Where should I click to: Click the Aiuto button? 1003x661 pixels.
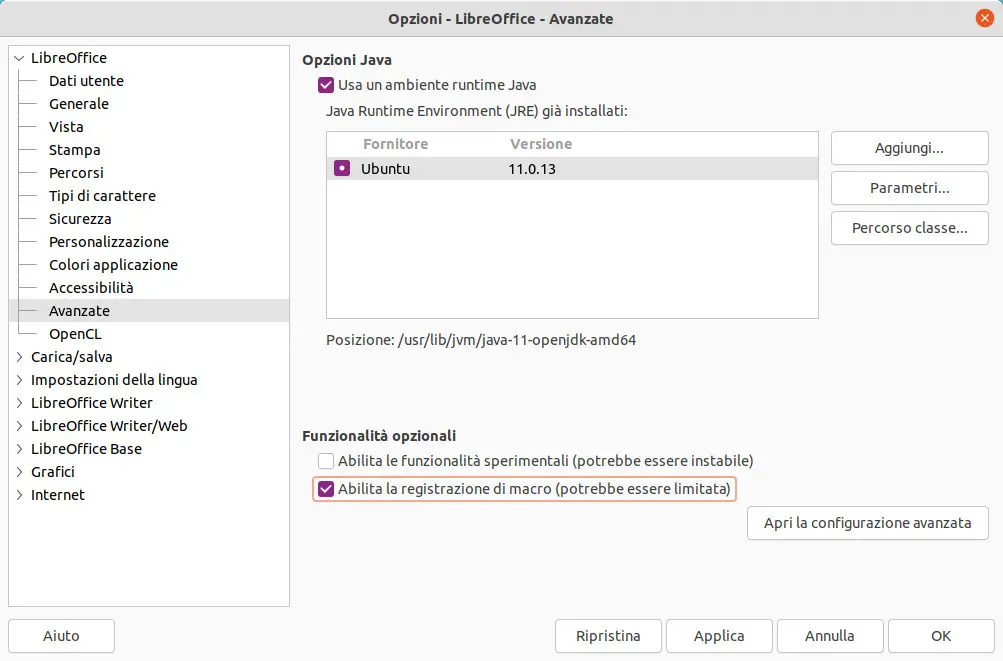pyautogui.click(x=61, y=636)
